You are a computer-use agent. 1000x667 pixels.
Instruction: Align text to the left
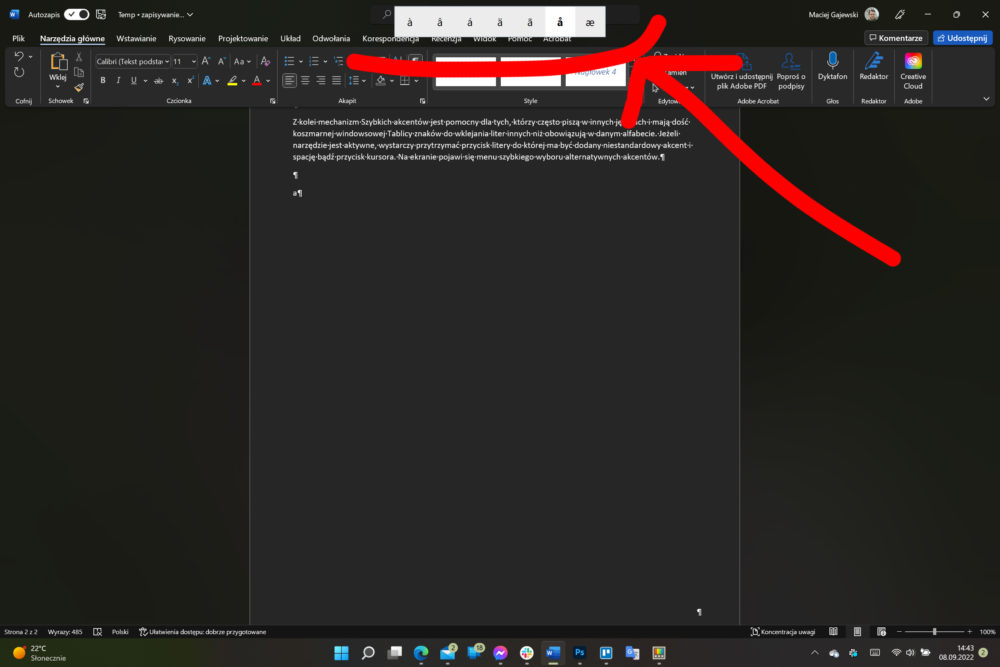coord(290,80)
